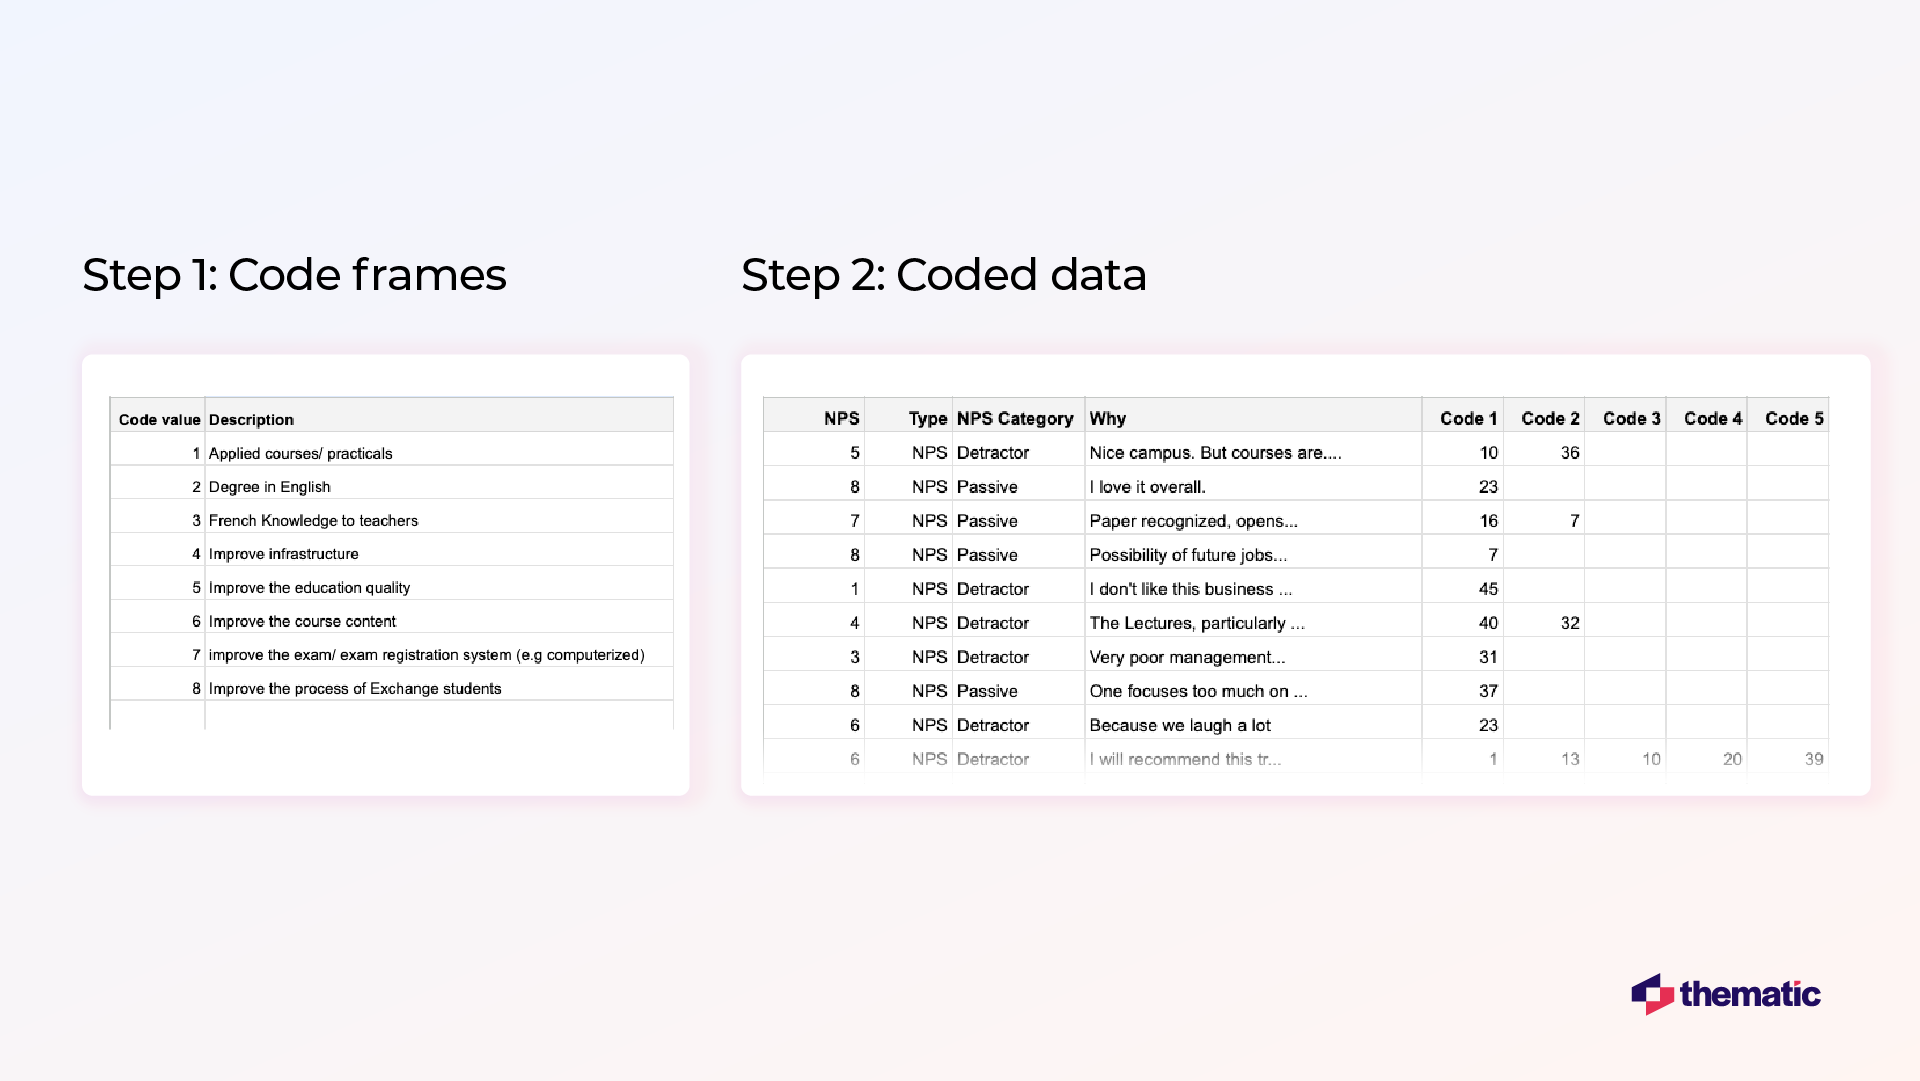The image size is (1920, 1081).
Task: Select the 'Degree in English' description cell
Action: 269,486
